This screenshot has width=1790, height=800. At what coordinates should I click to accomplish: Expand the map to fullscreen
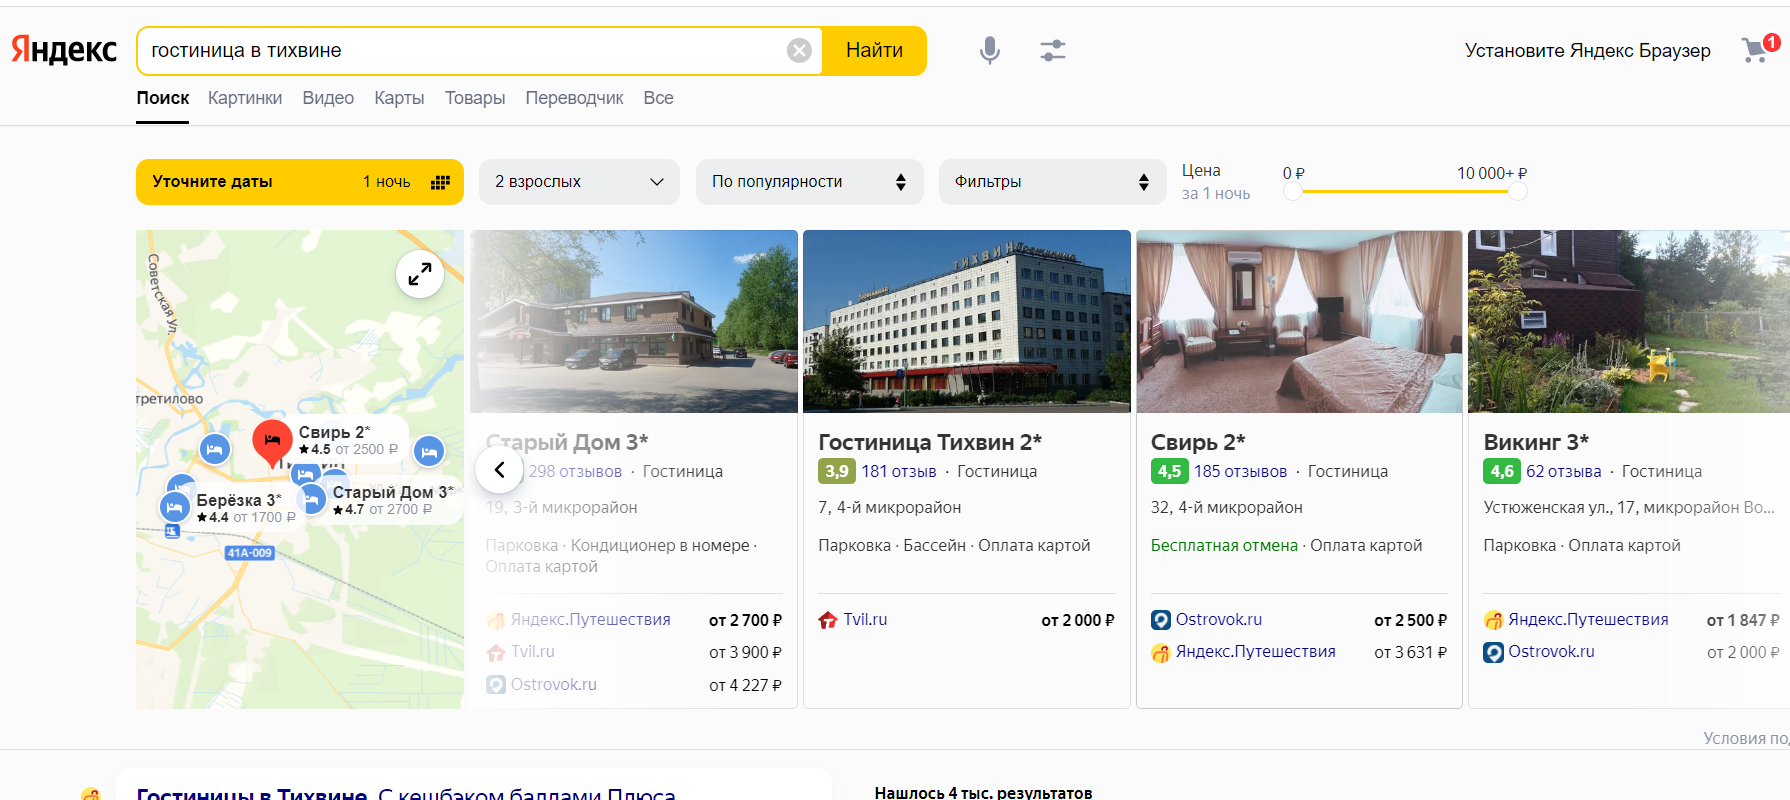(420, 273)
